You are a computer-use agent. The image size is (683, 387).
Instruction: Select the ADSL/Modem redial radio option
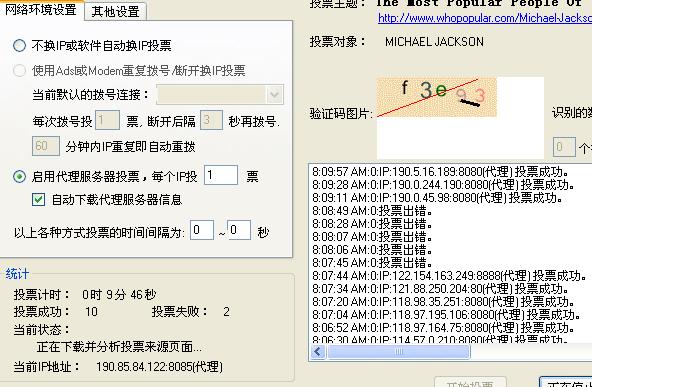coord(19,70)
